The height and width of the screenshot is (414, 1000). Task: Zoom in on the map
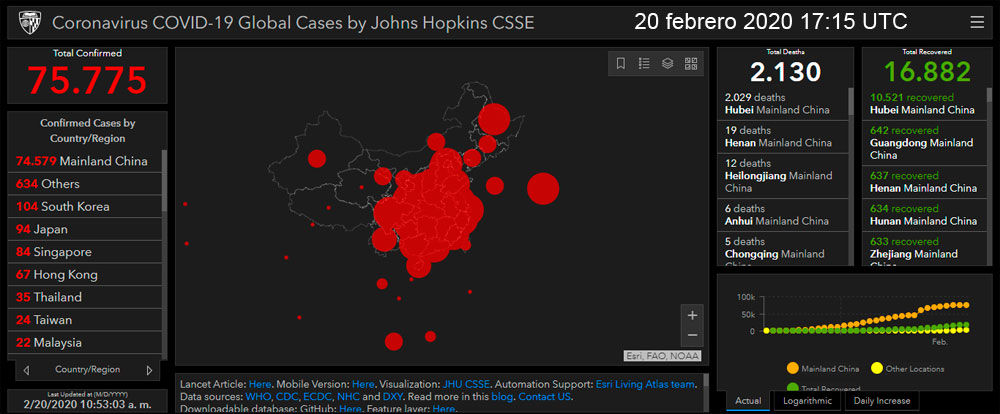693,315
